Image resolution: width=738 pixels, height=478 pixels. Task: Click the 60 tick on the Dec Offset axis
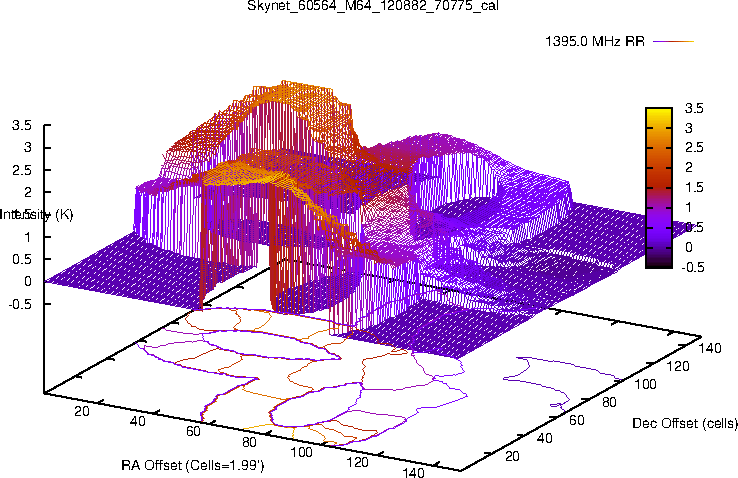[x=577, y=420]
